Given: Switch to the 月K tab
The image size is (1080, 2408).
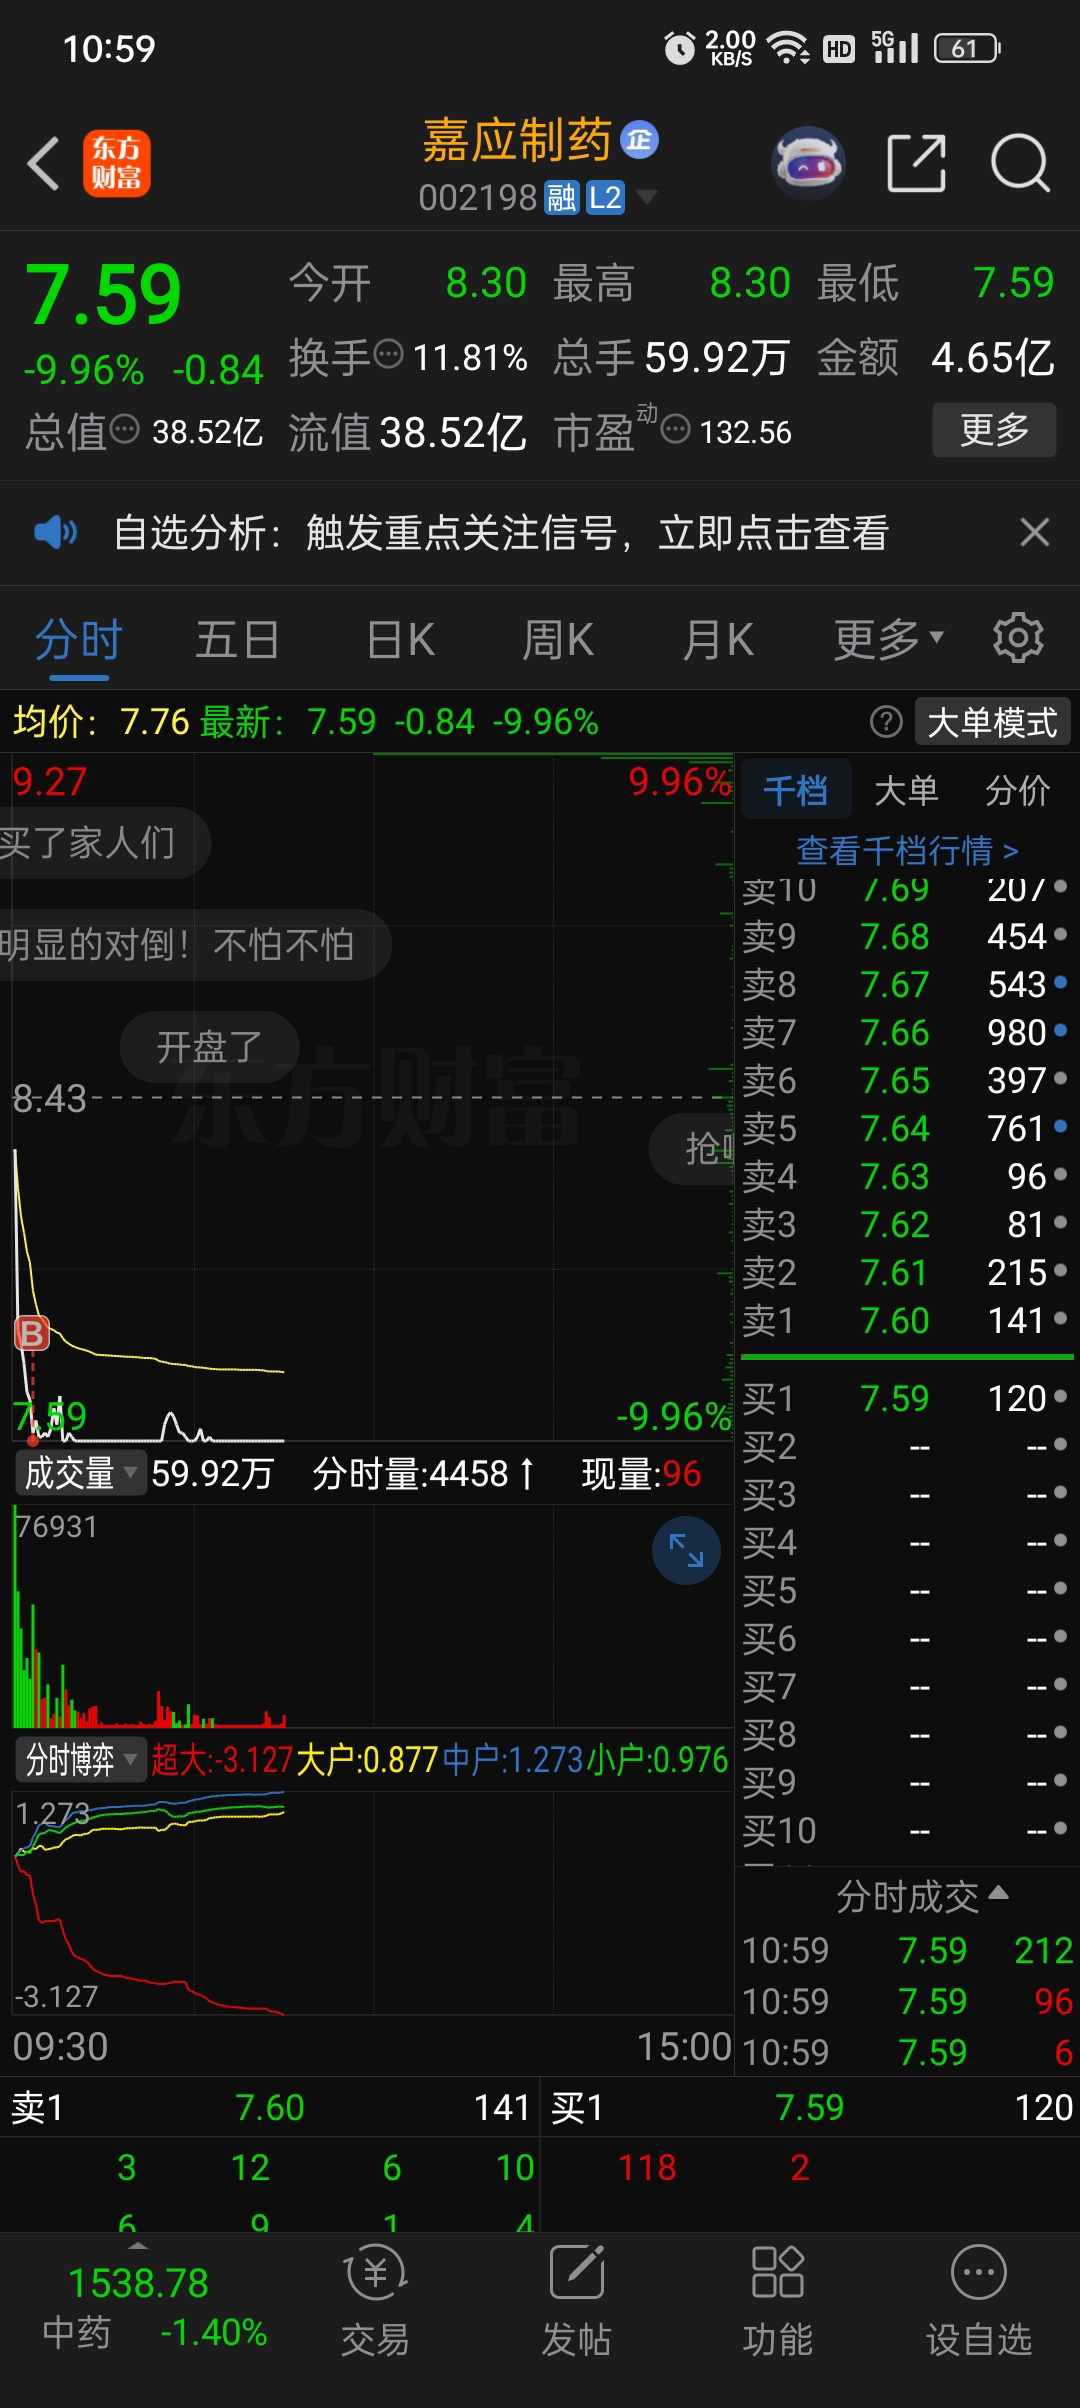Looking at the screenshot, I should coord(717,640).
